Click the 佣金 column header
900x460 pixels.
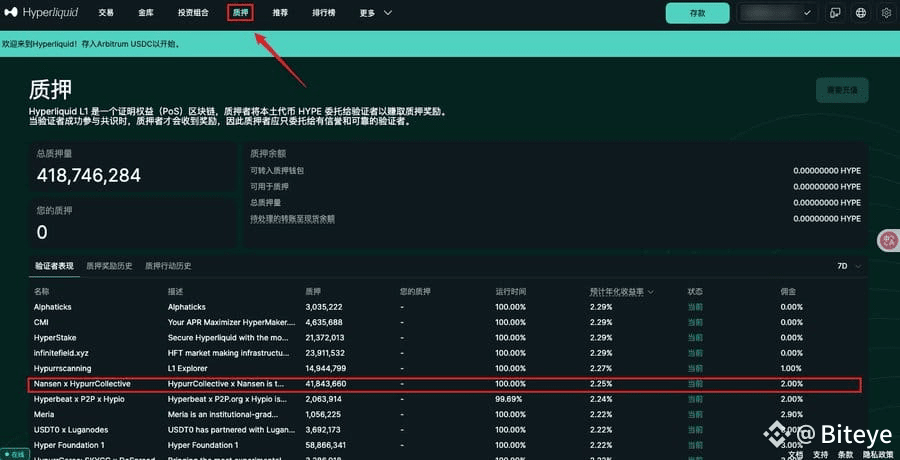click(x=788, y=292)
